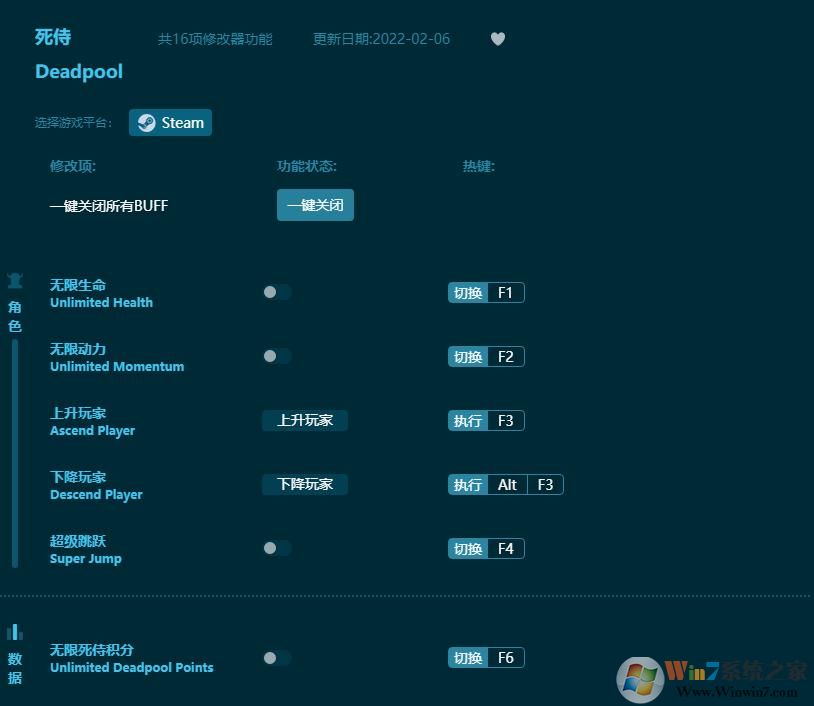Click the heart favorite icon

pyautogui.click(x=497, y=39)
